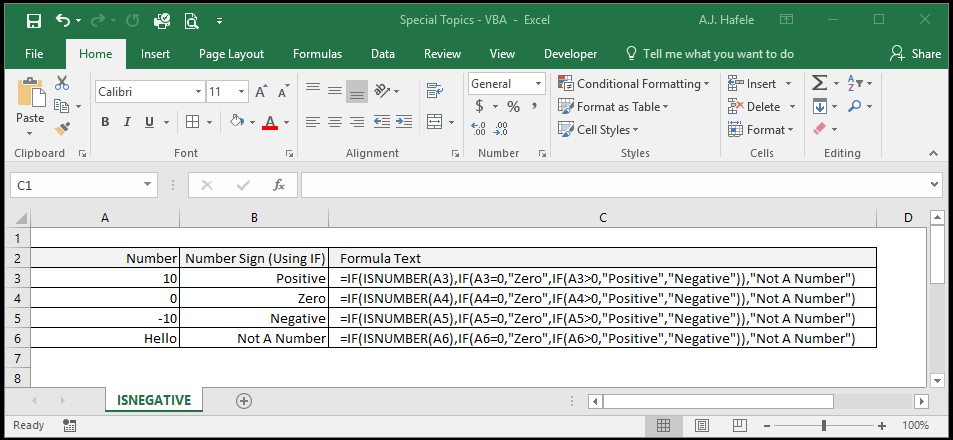Open the Paste options dropdown arrow
This screenshot has height=440, width=953.
[30, 133]
